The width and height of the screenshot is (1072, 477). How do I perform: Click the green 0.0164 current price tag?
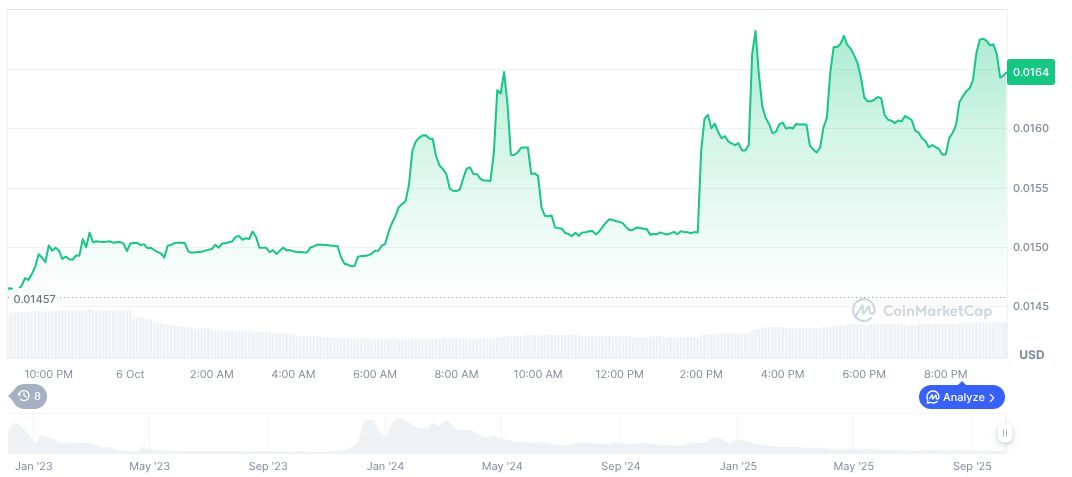[1031, 72]
